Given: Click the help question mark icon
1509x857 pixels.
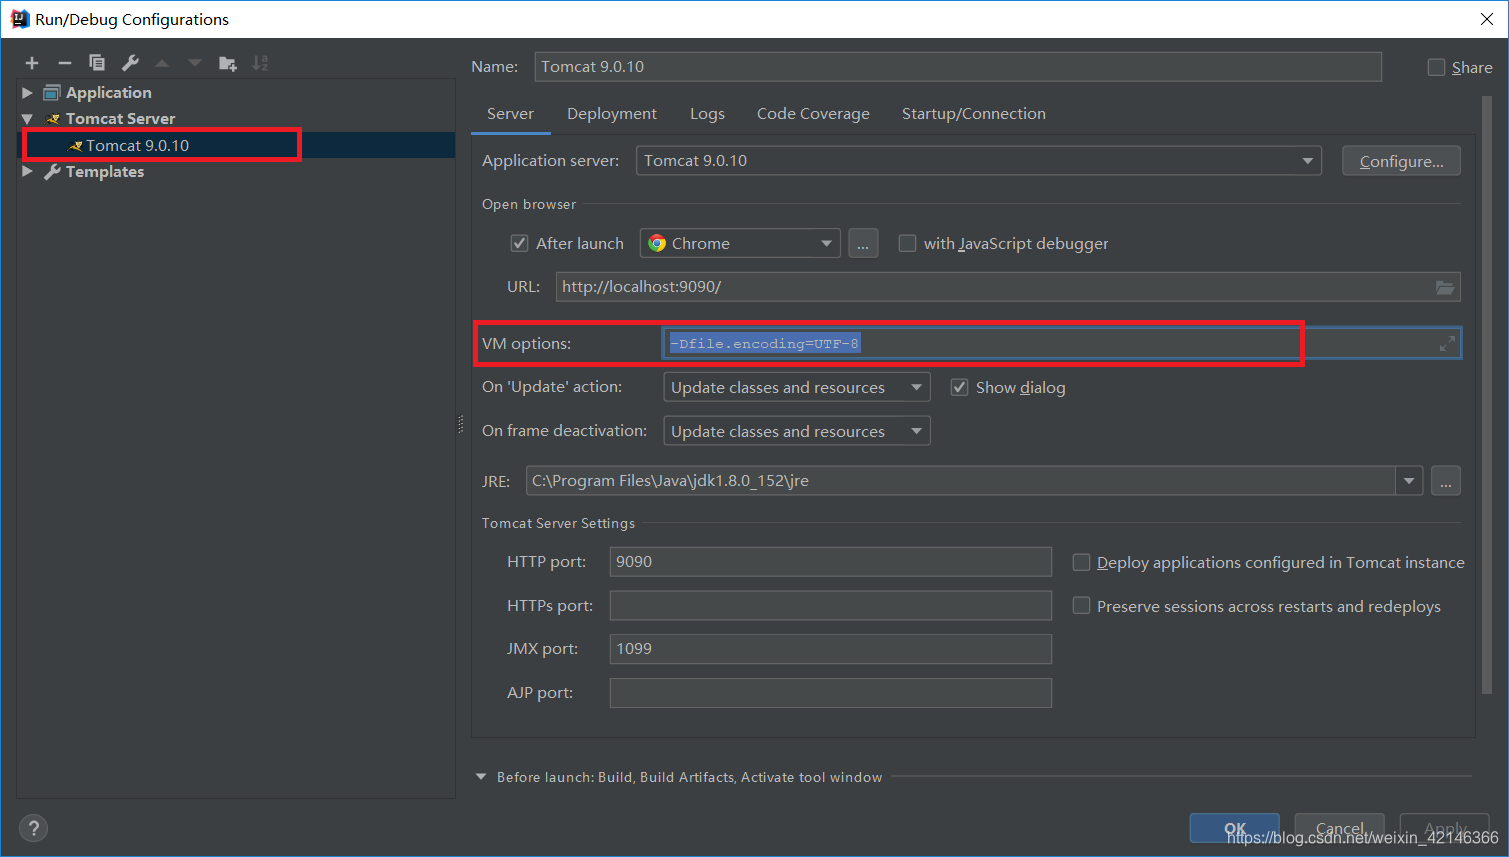Looking at the screenshot, I should pos(33,828).
